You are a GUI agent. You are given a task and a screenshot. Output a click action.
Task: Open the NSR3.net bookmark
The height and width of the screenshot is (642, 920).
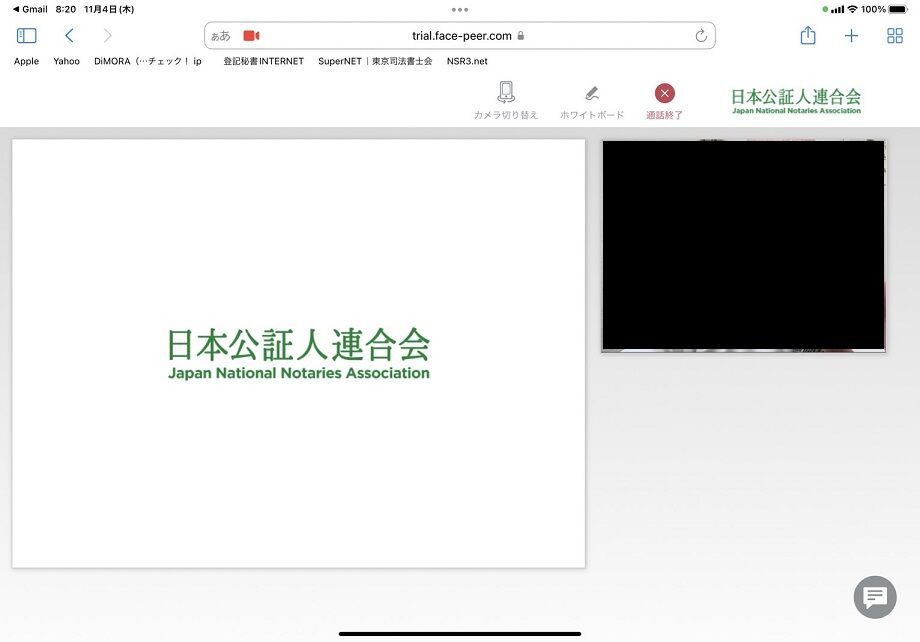467,61
